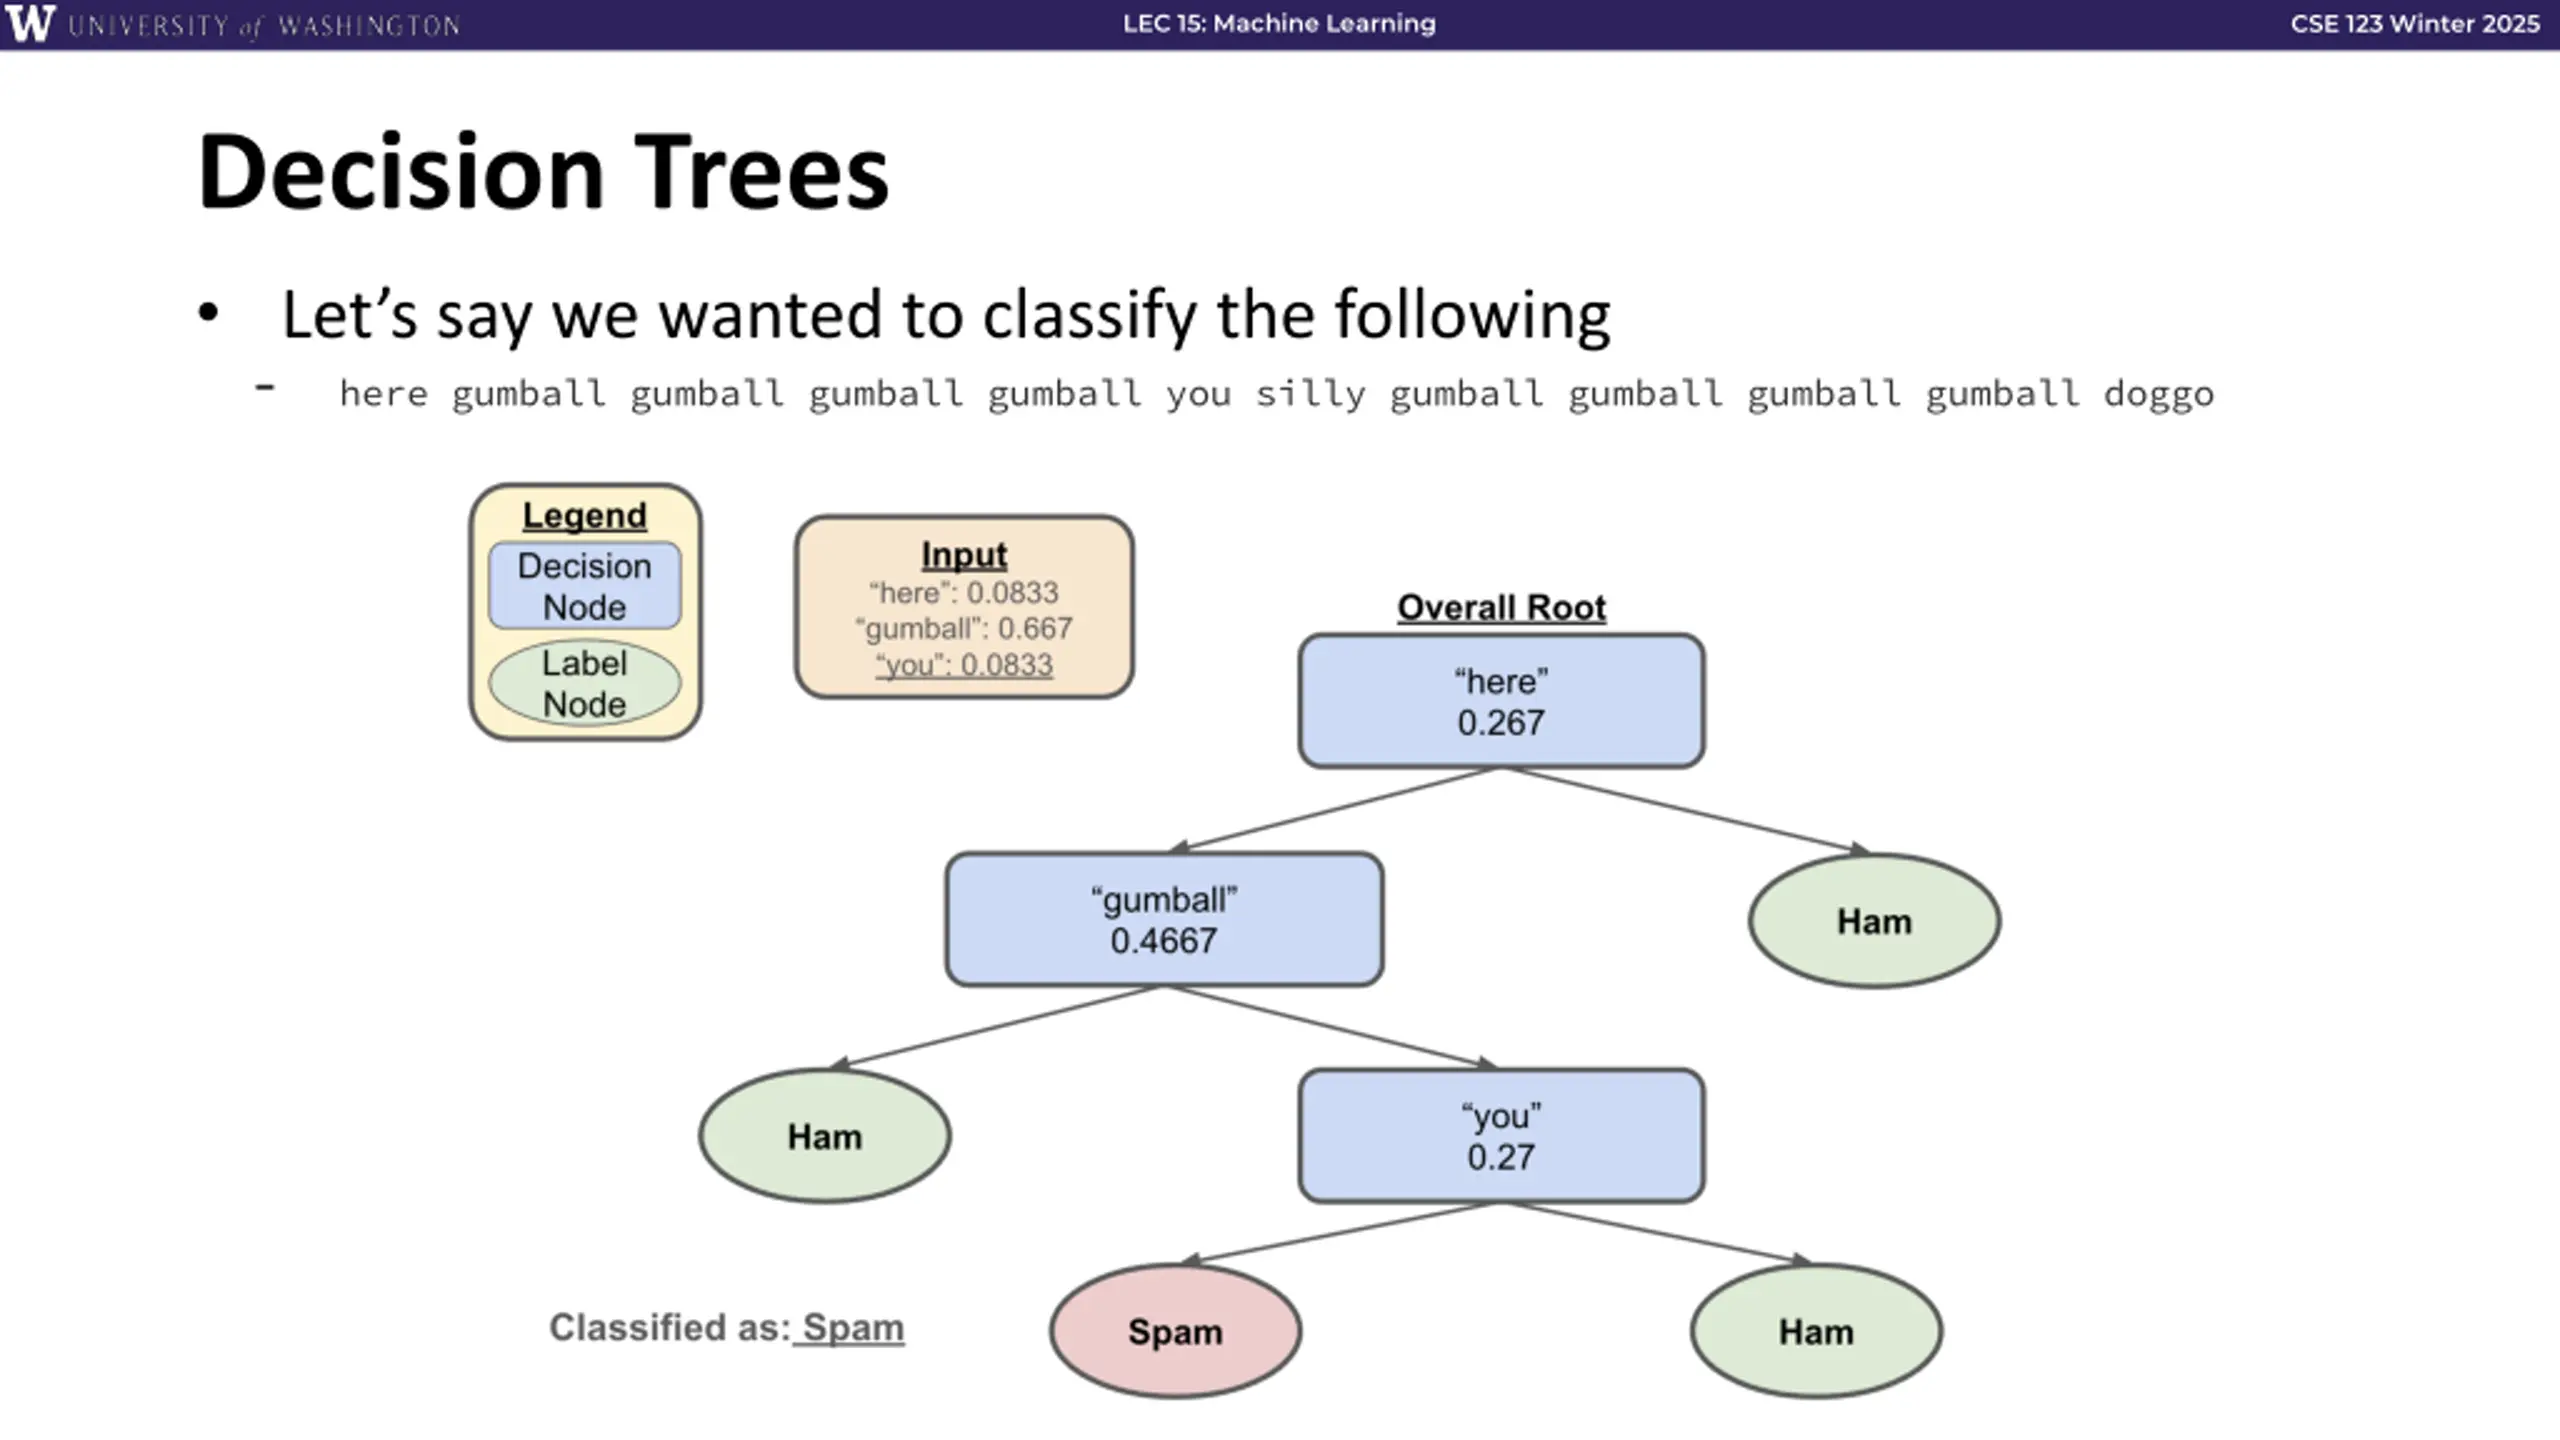
Task: Click the word 'silly' in the sentence
Action: 1310,394
